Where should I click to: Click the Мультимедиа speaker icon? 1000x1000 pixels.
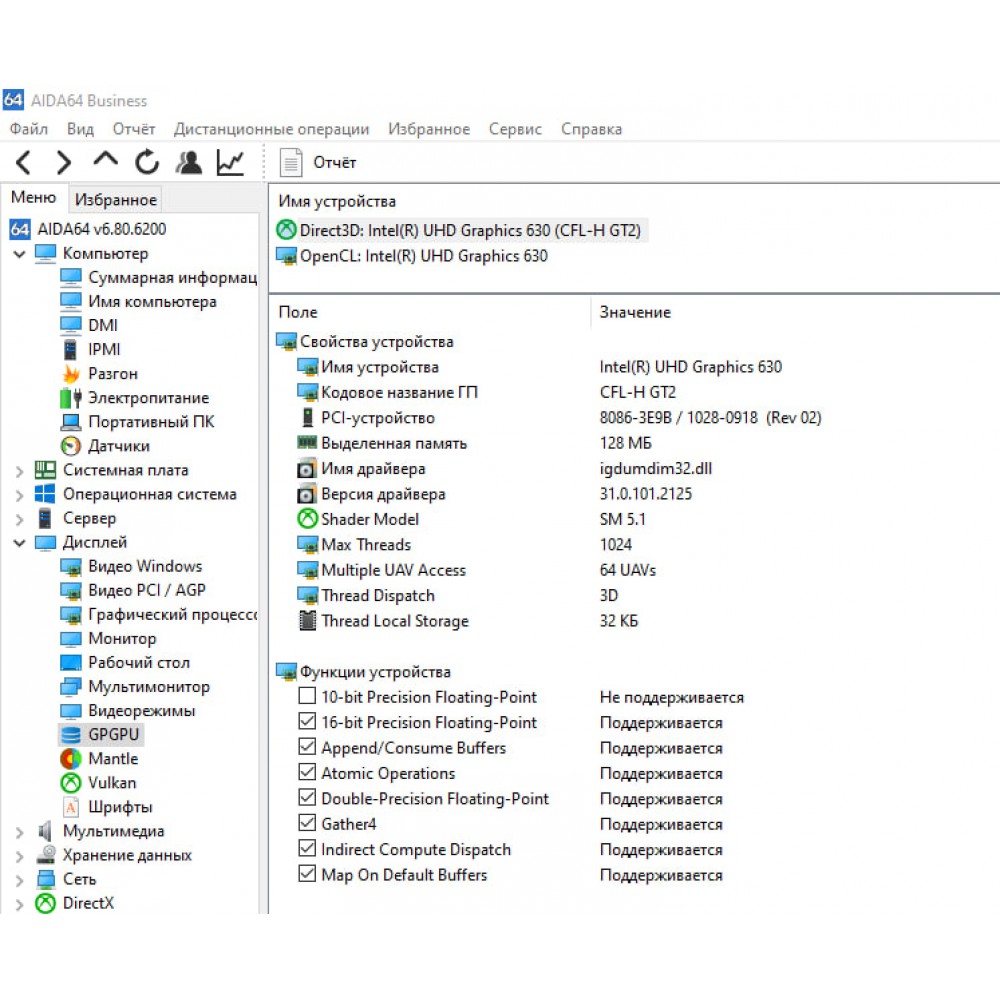tap(45, 831)
